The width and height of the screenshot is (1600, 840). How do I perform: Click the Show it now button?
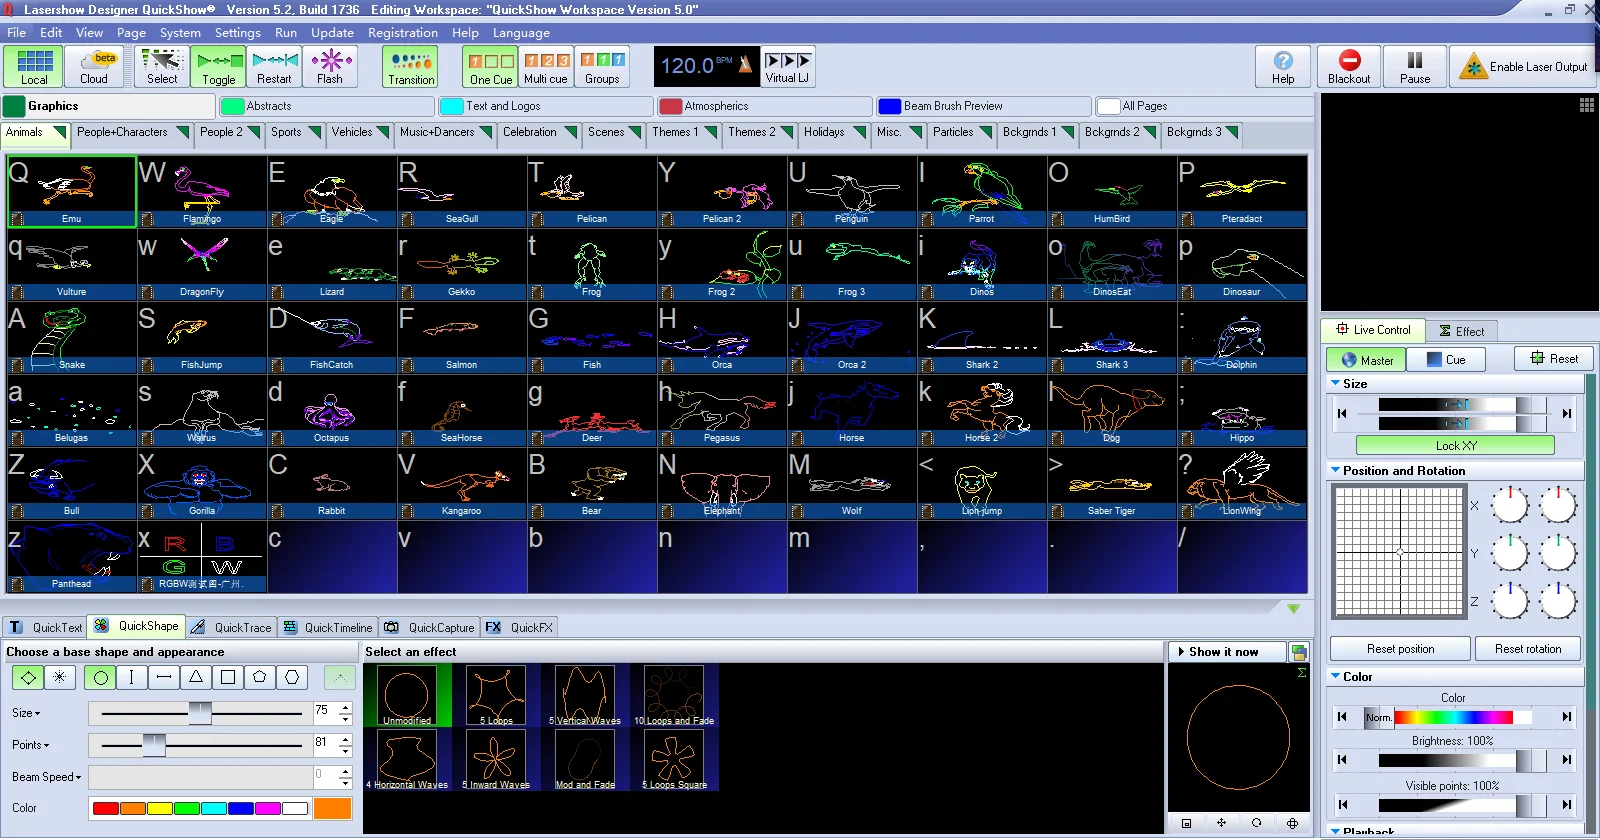click(x=1224, y=652)
